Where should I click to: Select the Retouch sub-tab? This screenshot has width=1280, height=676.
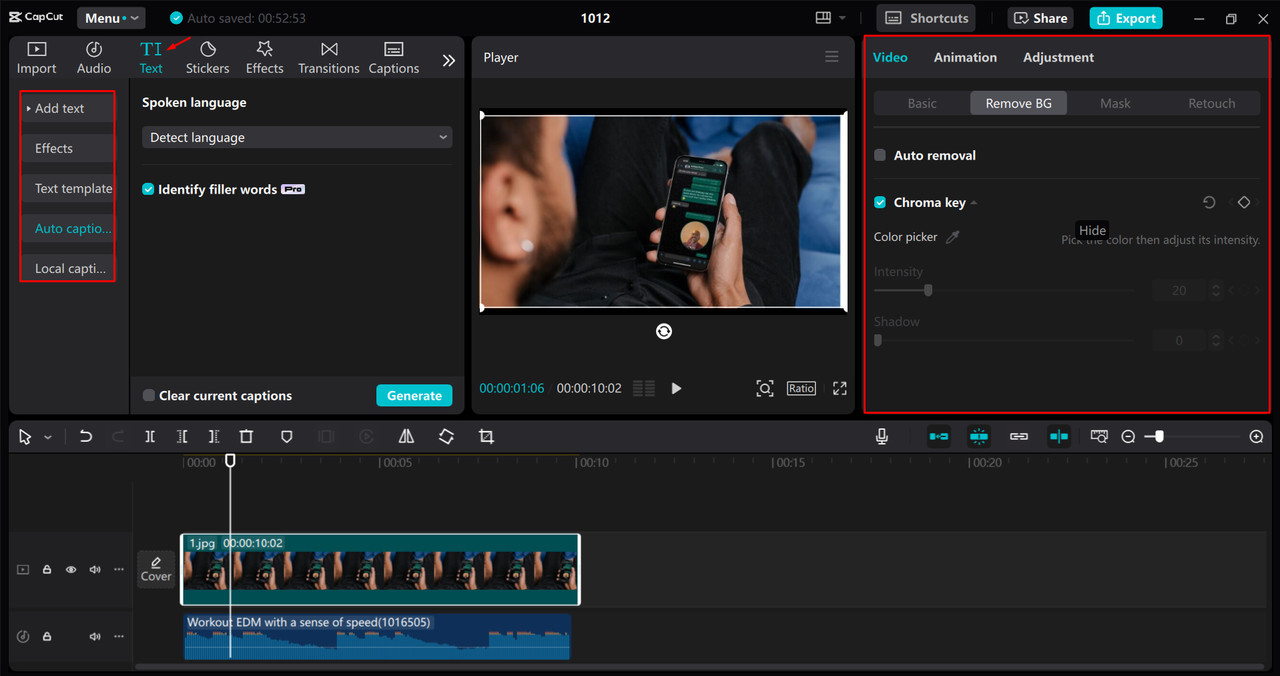pyautogui.click(x=1211, y=103)
